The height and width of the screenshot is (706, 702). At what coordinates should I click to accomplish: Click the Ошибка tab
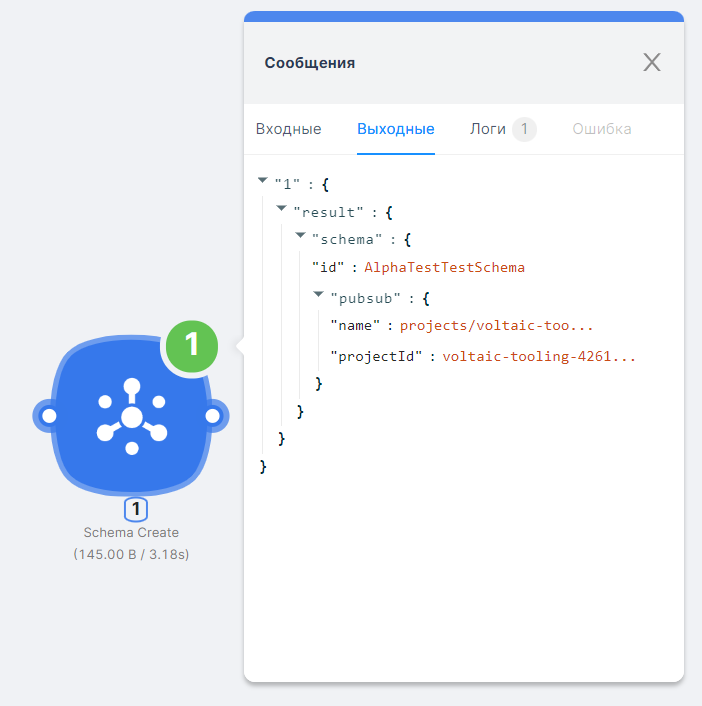click(601, 129)
